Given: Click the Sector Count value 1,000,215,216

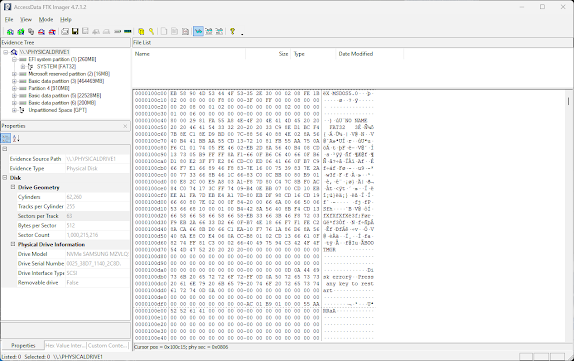Looking at the screenshot, I should (97, 235).
